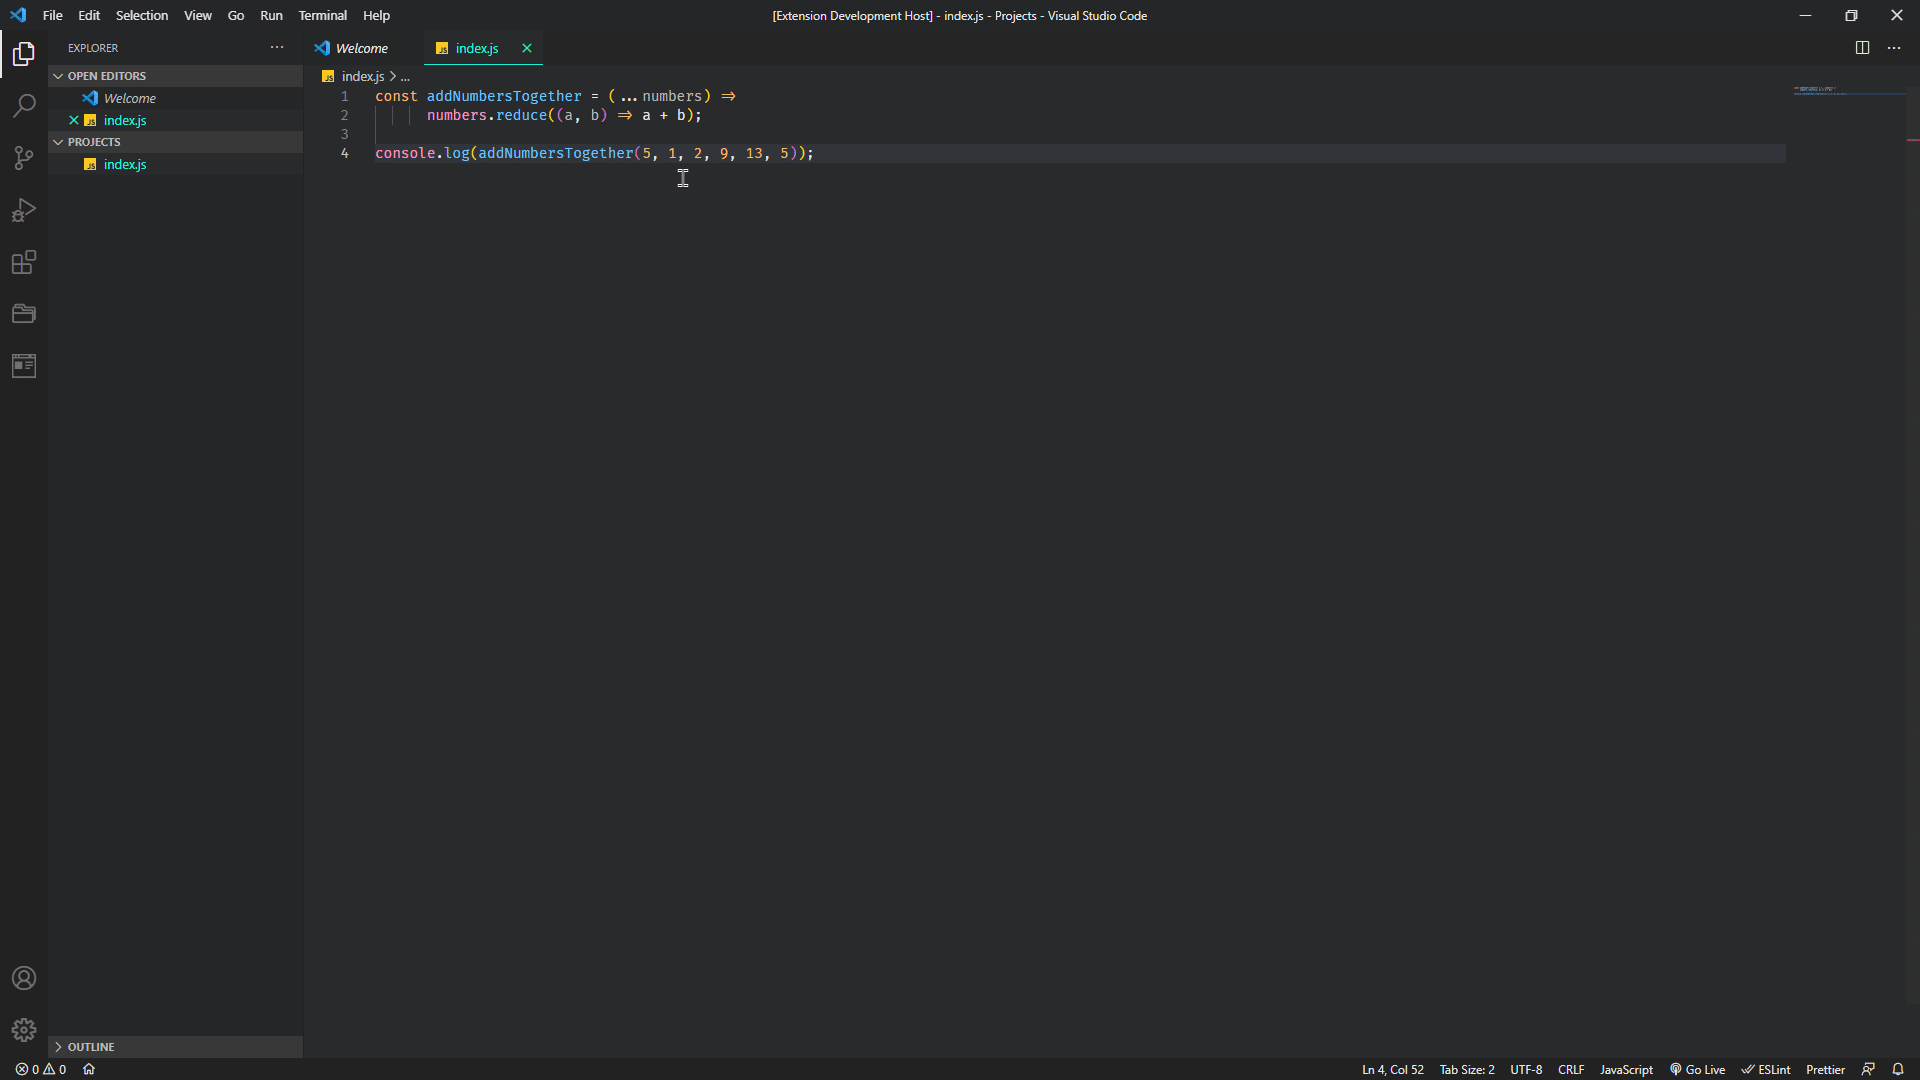Open the Terminal menu
This screenshot has width=1920, height=1080.
(x=322, y=15)
